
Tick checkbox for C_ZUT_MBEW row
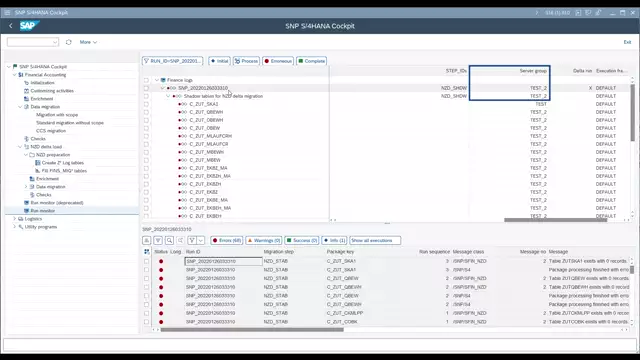coord(146,160)
